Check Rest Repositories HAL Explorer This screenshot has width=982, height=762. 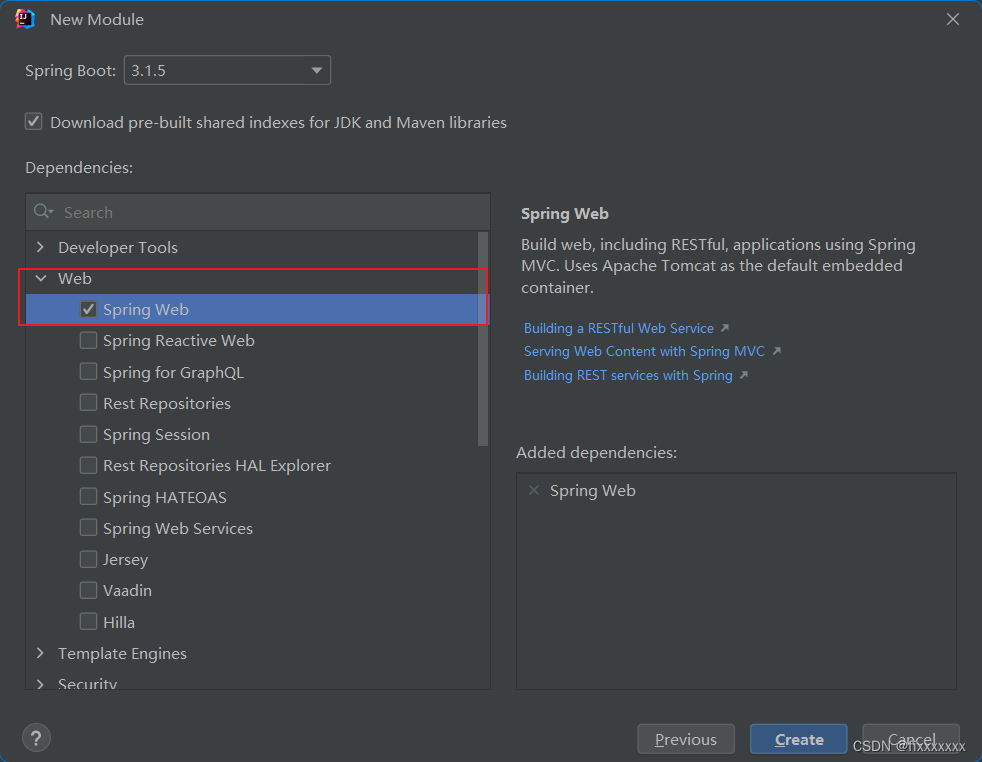coord(88,466)
